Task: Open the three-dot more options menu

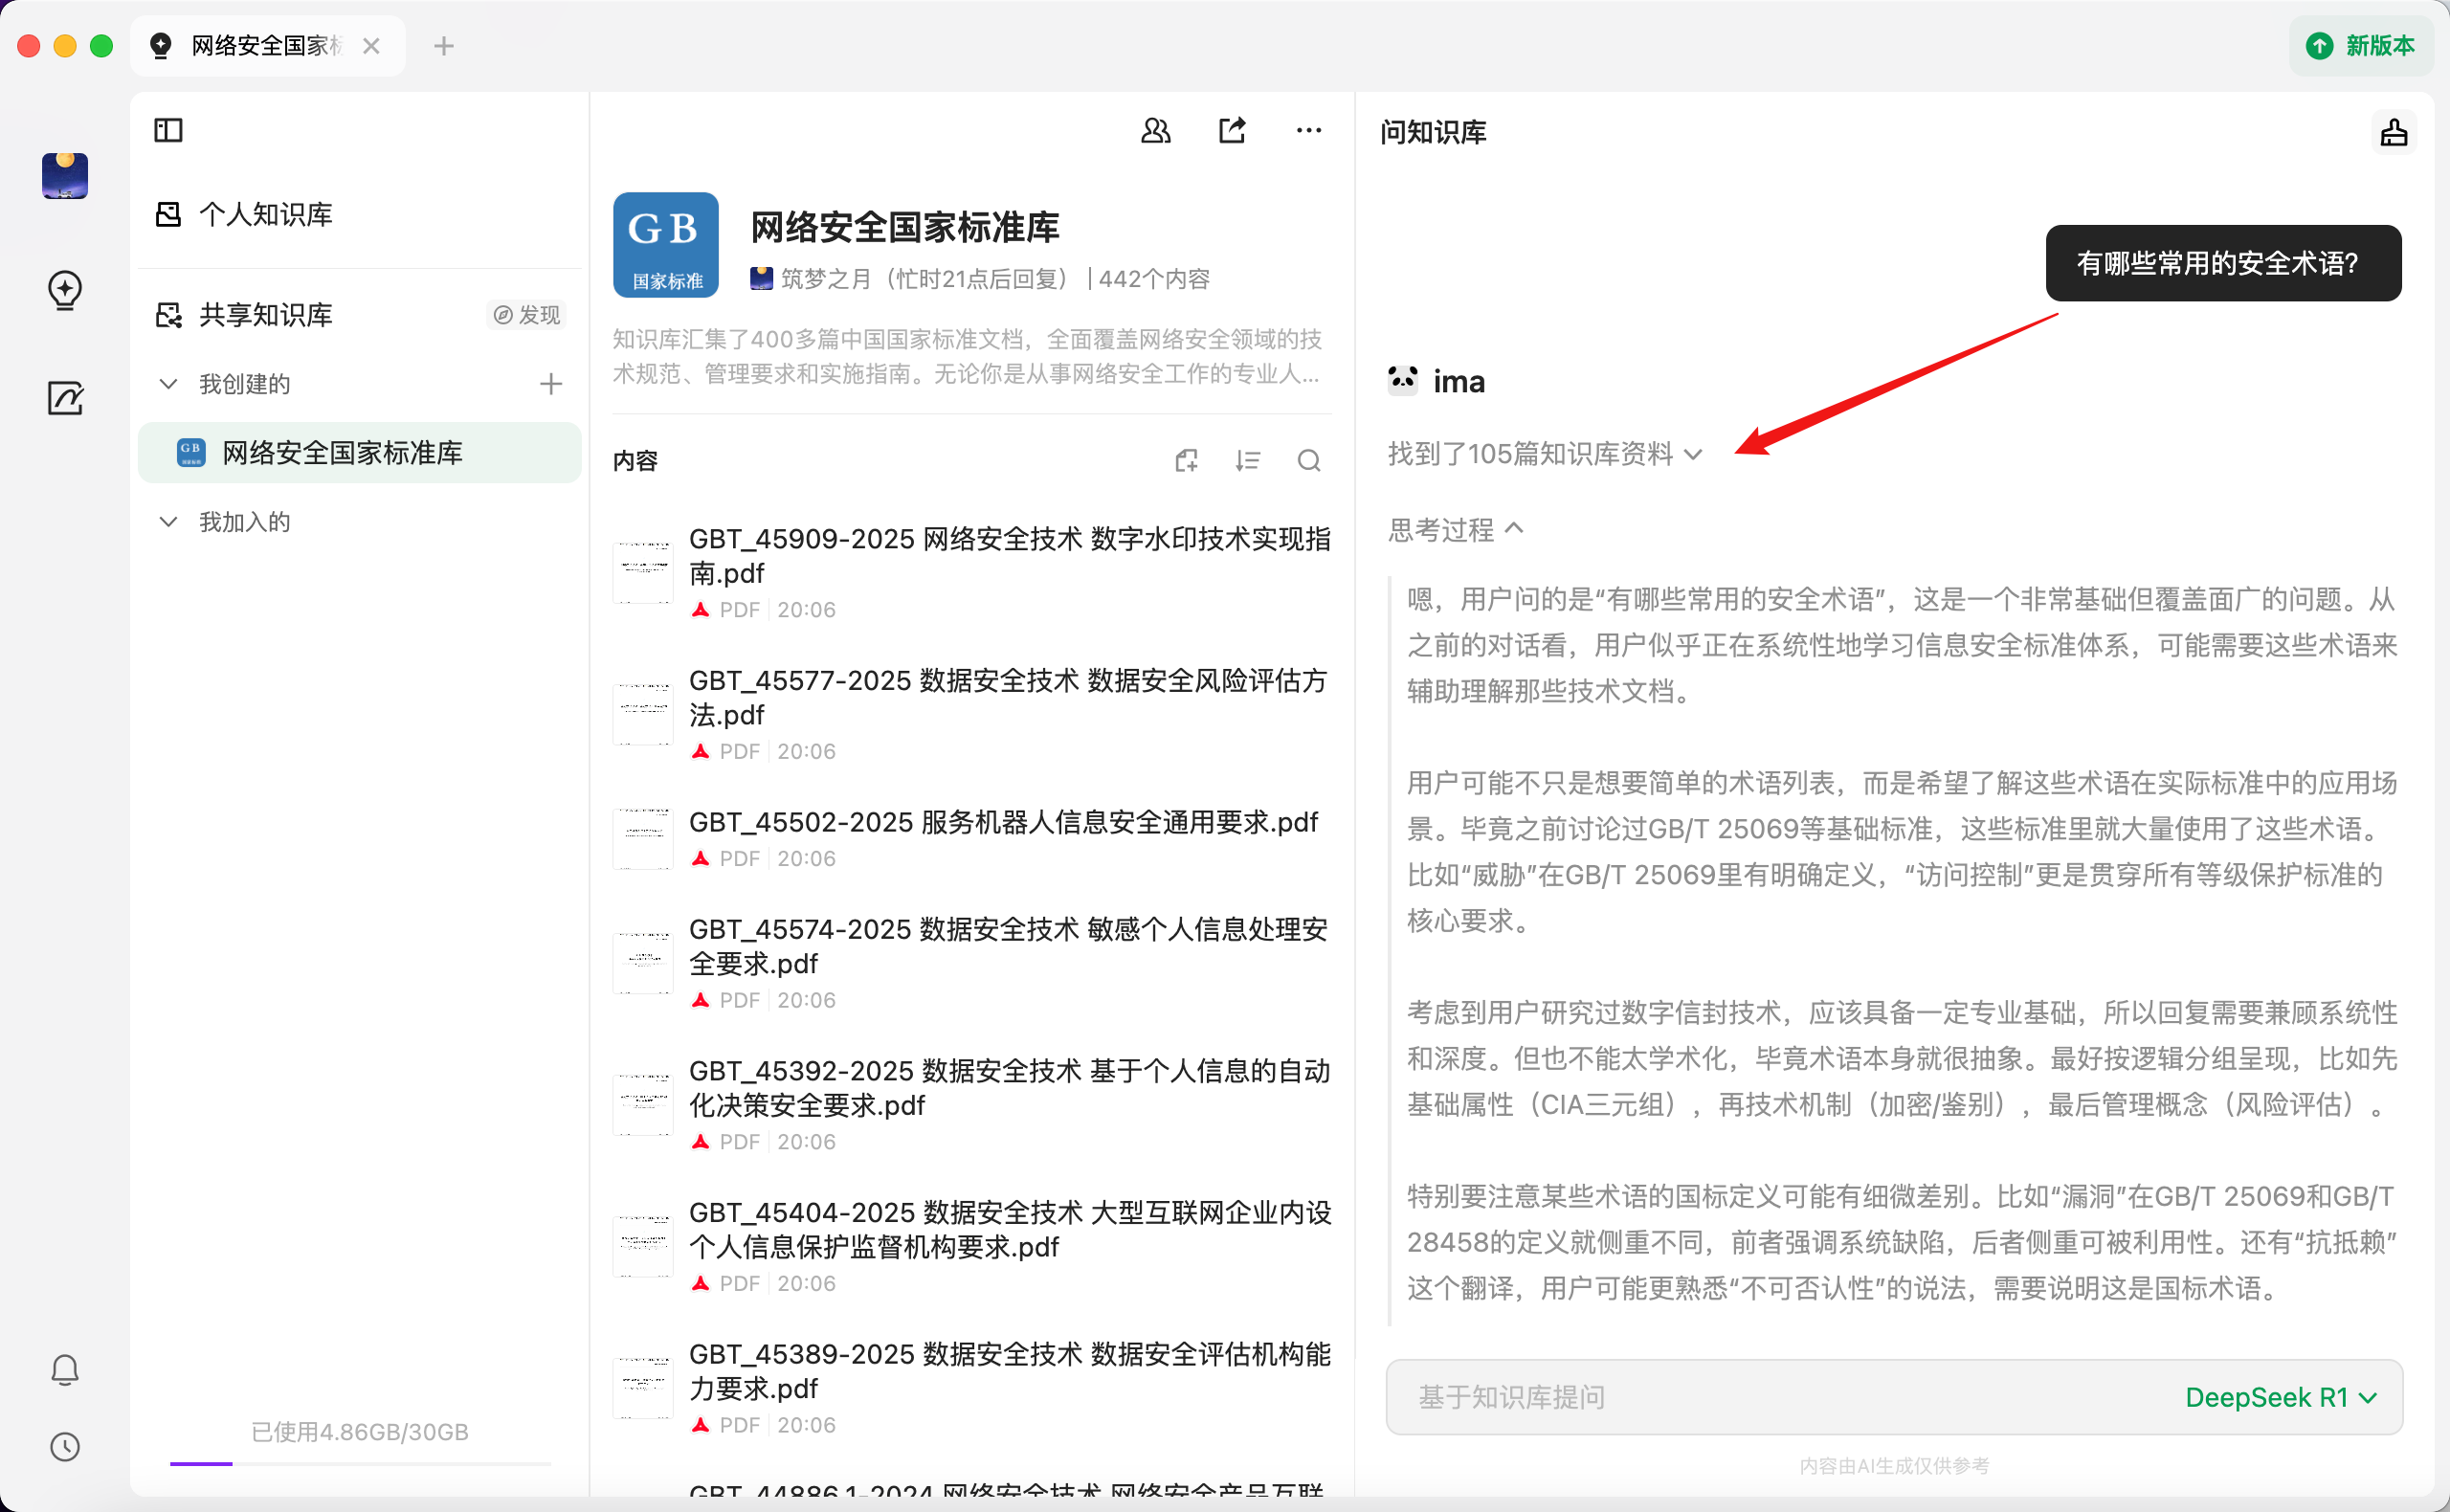Action: tap(1308, 131)
